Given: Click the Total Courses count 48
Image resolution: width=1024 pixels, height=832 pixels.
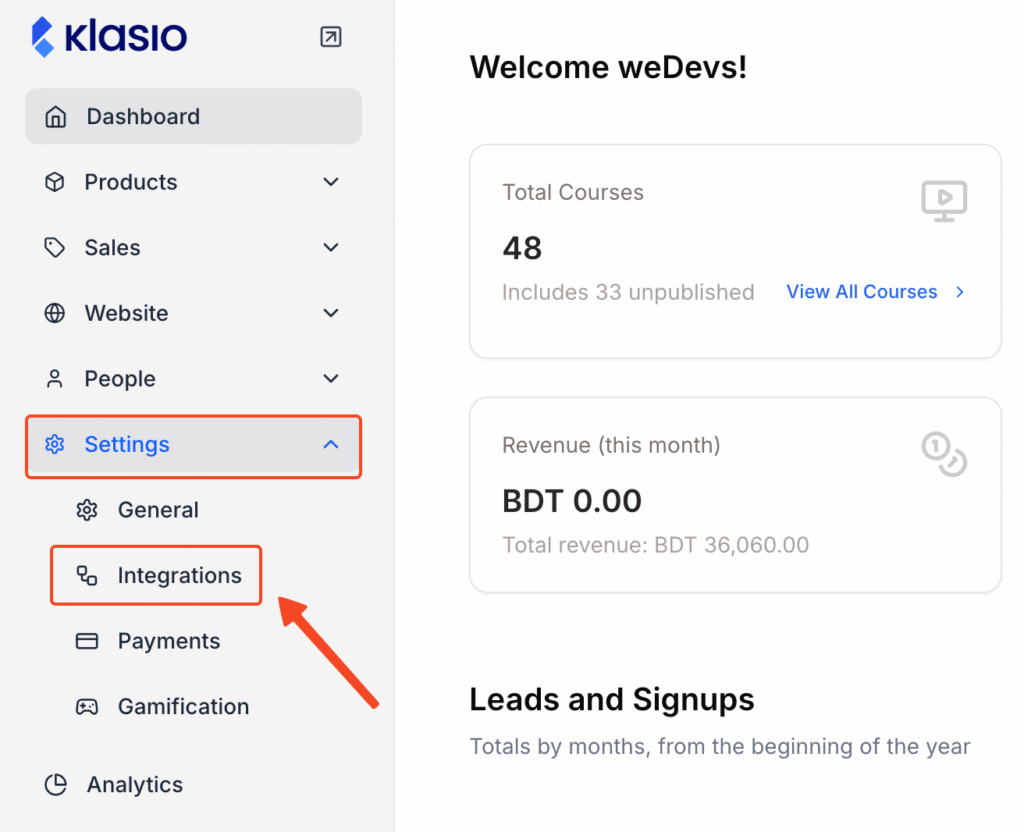Looking at the screenshot, I should pyautogui.click(x=522, y=248).
